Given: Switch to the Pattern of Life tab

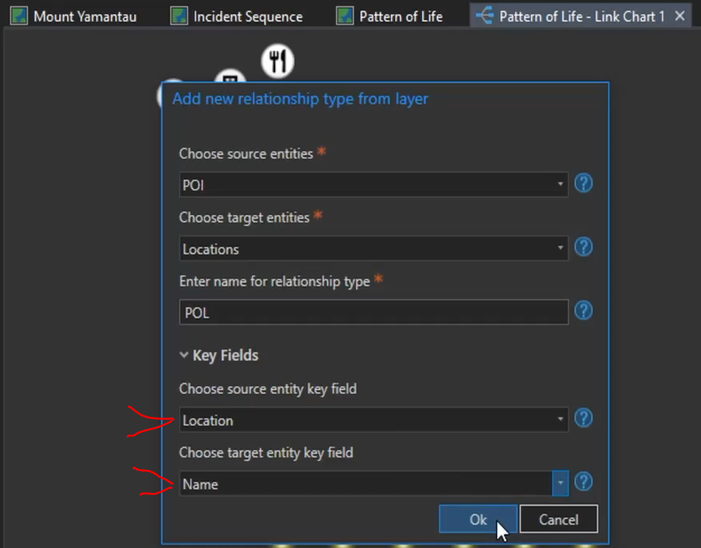Looking at the screenshot, I should tap(400, 17).
